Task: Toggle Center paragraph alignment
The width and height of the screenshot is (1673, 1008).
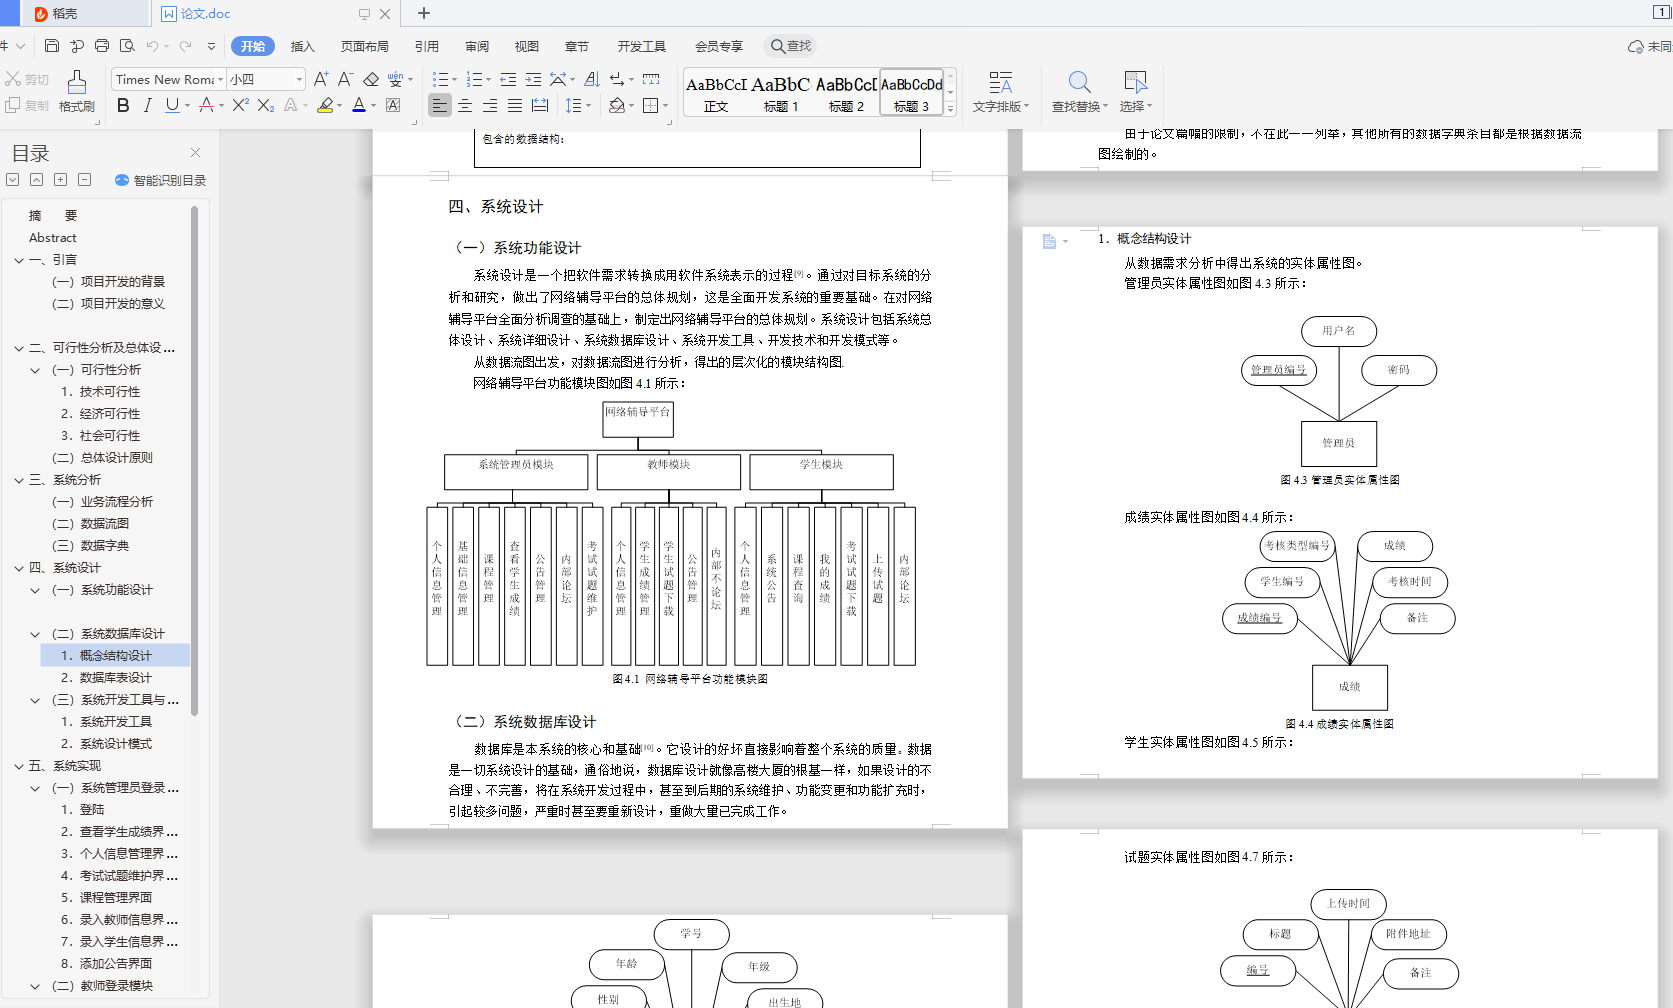Action: coord(465,105)
